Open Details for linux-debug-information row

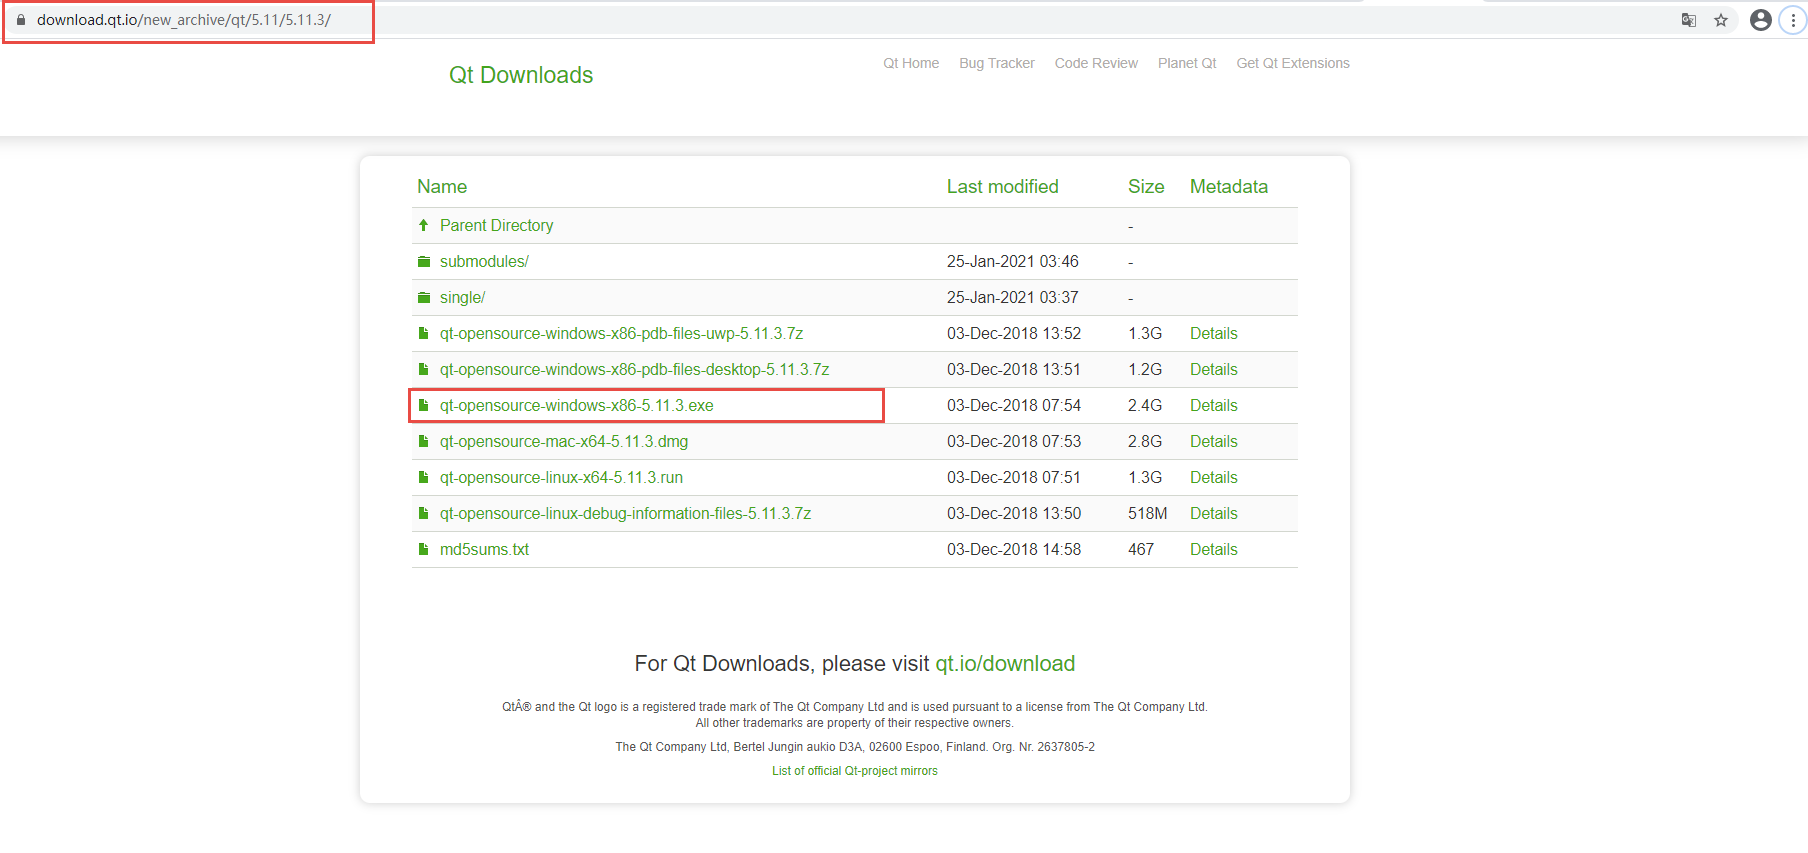1214,514
